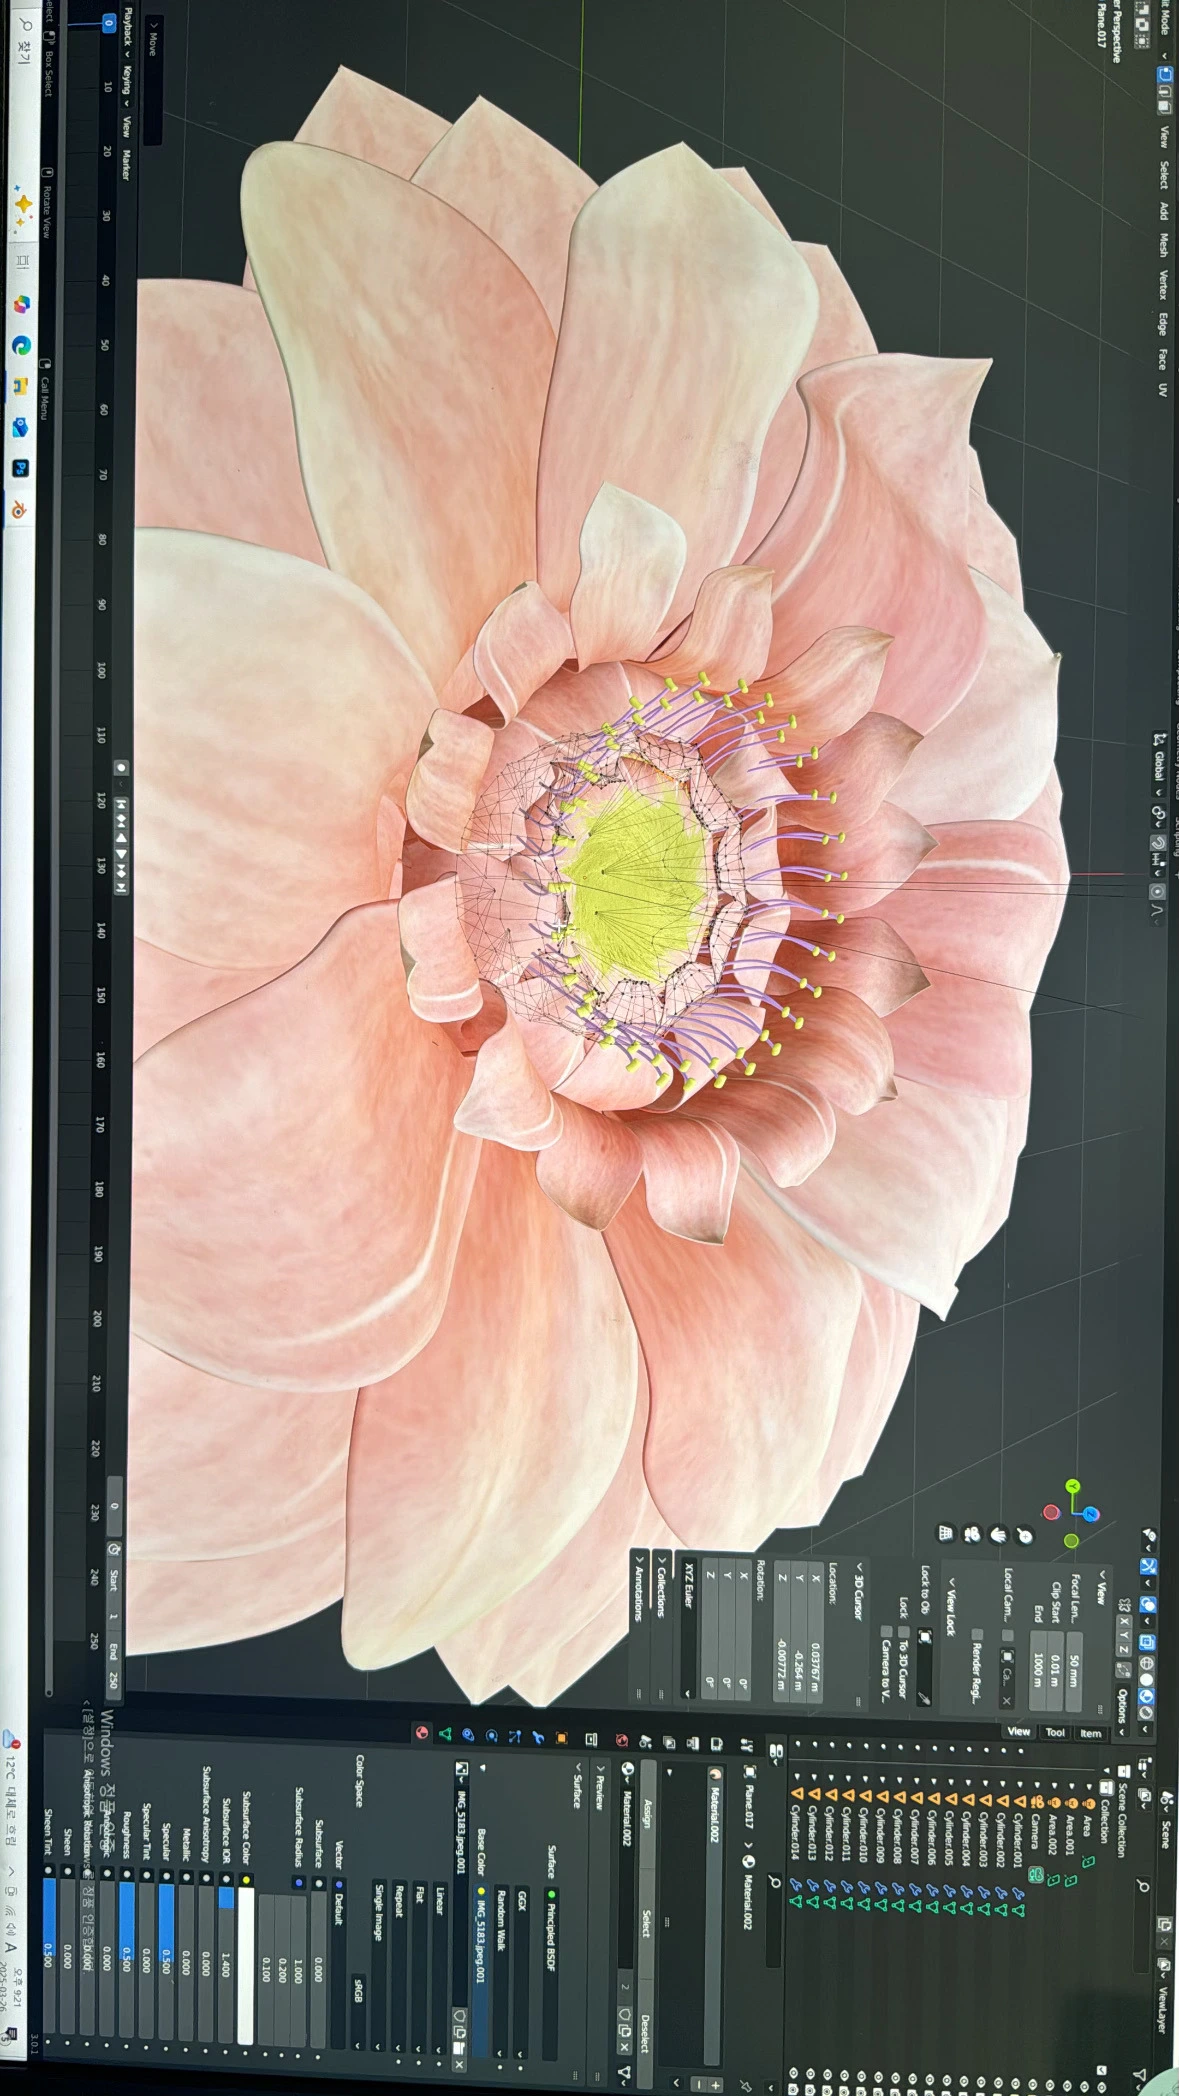The image size is (1179, 2096).
Task: Click the Lock to Object eyedropper icon
Action: 925,1697
